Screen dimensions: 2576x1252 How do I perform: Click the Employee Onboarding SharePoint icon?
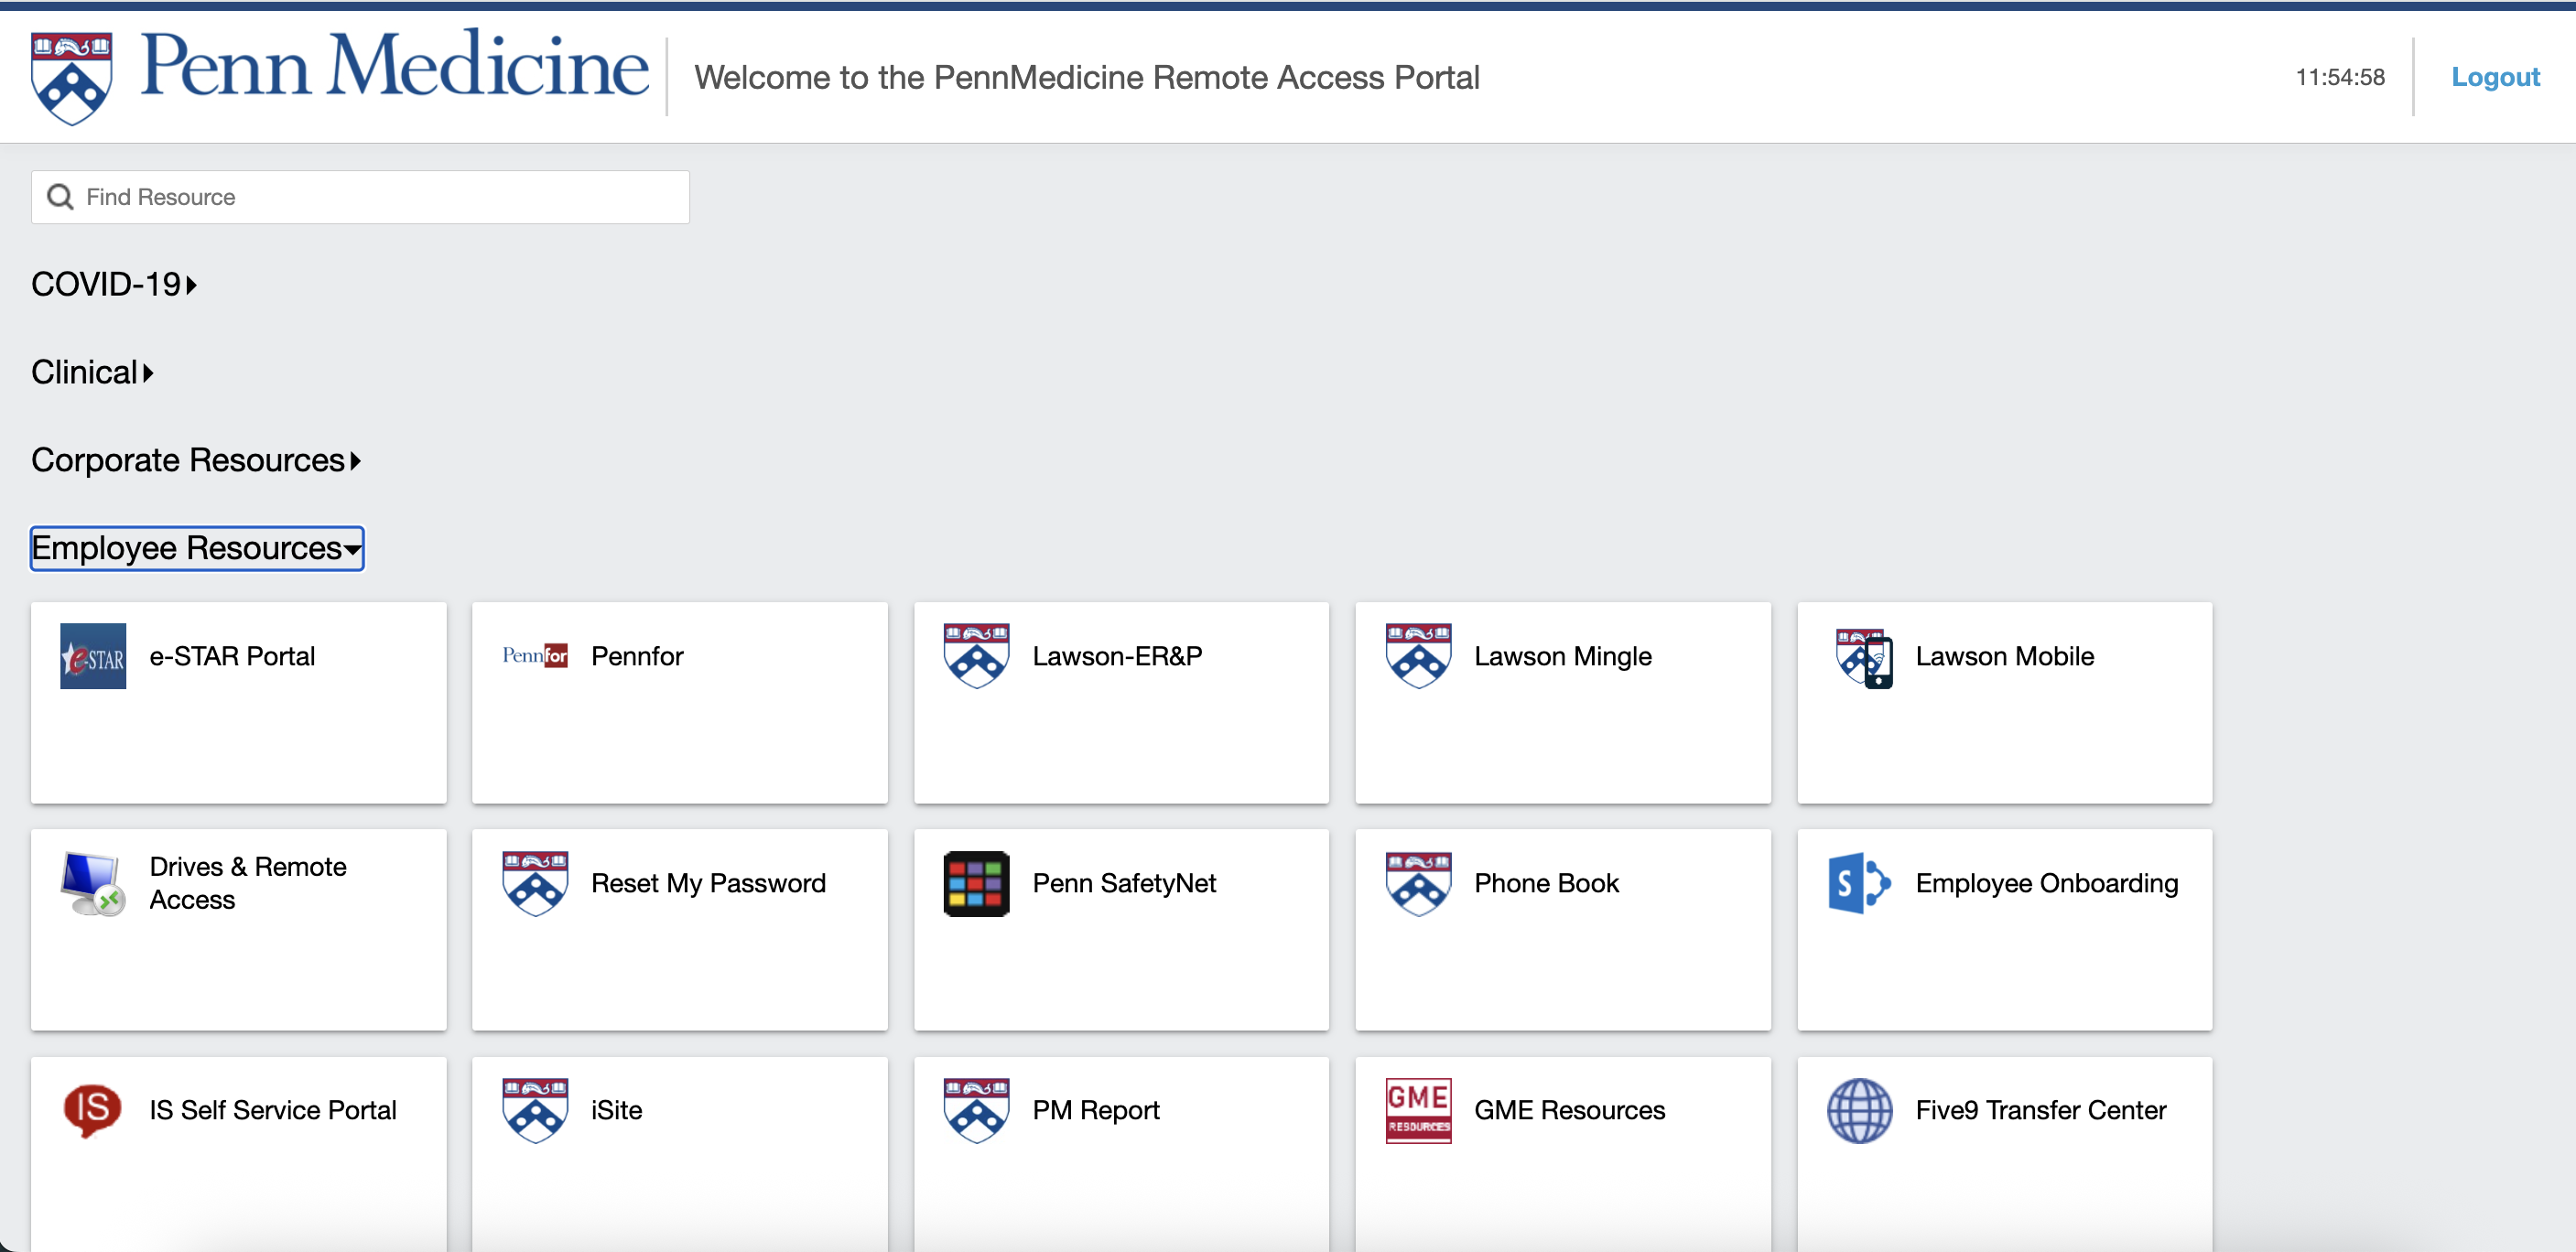(1860, 884)
